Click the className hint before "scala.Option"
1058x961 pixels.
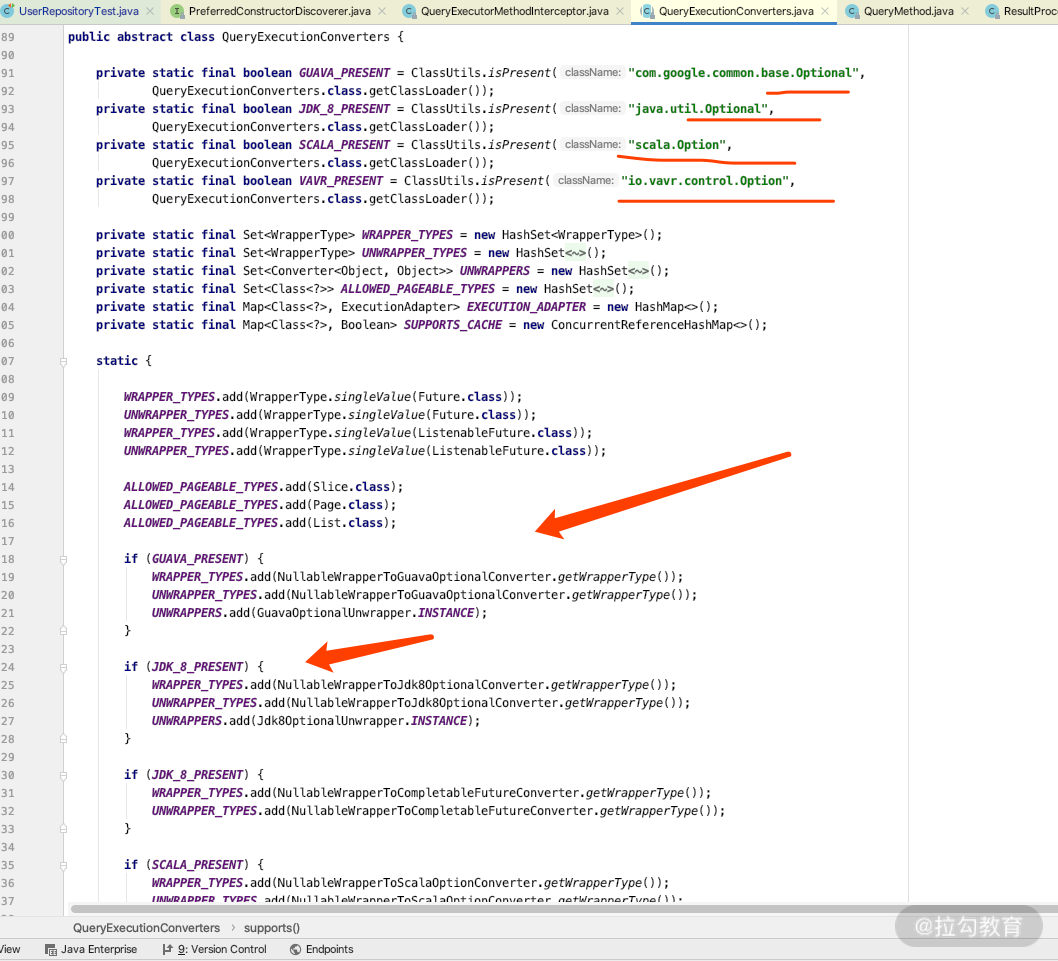pos(592,144)
